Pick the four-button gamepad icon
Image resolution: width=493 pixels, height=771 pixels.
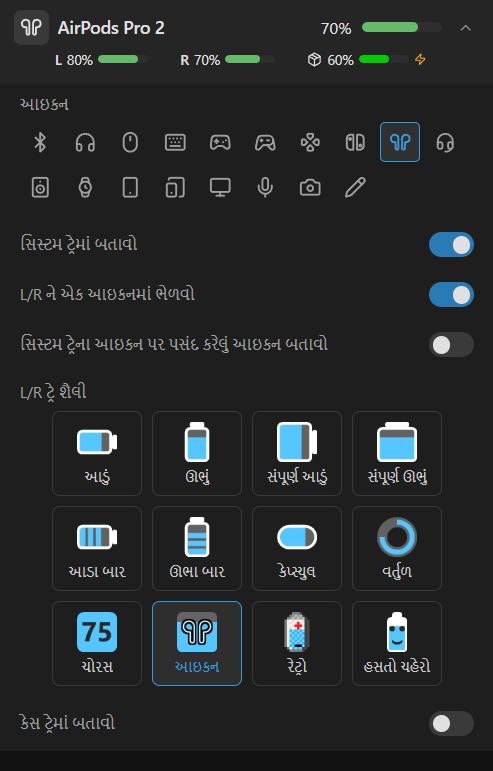[310, 143]
